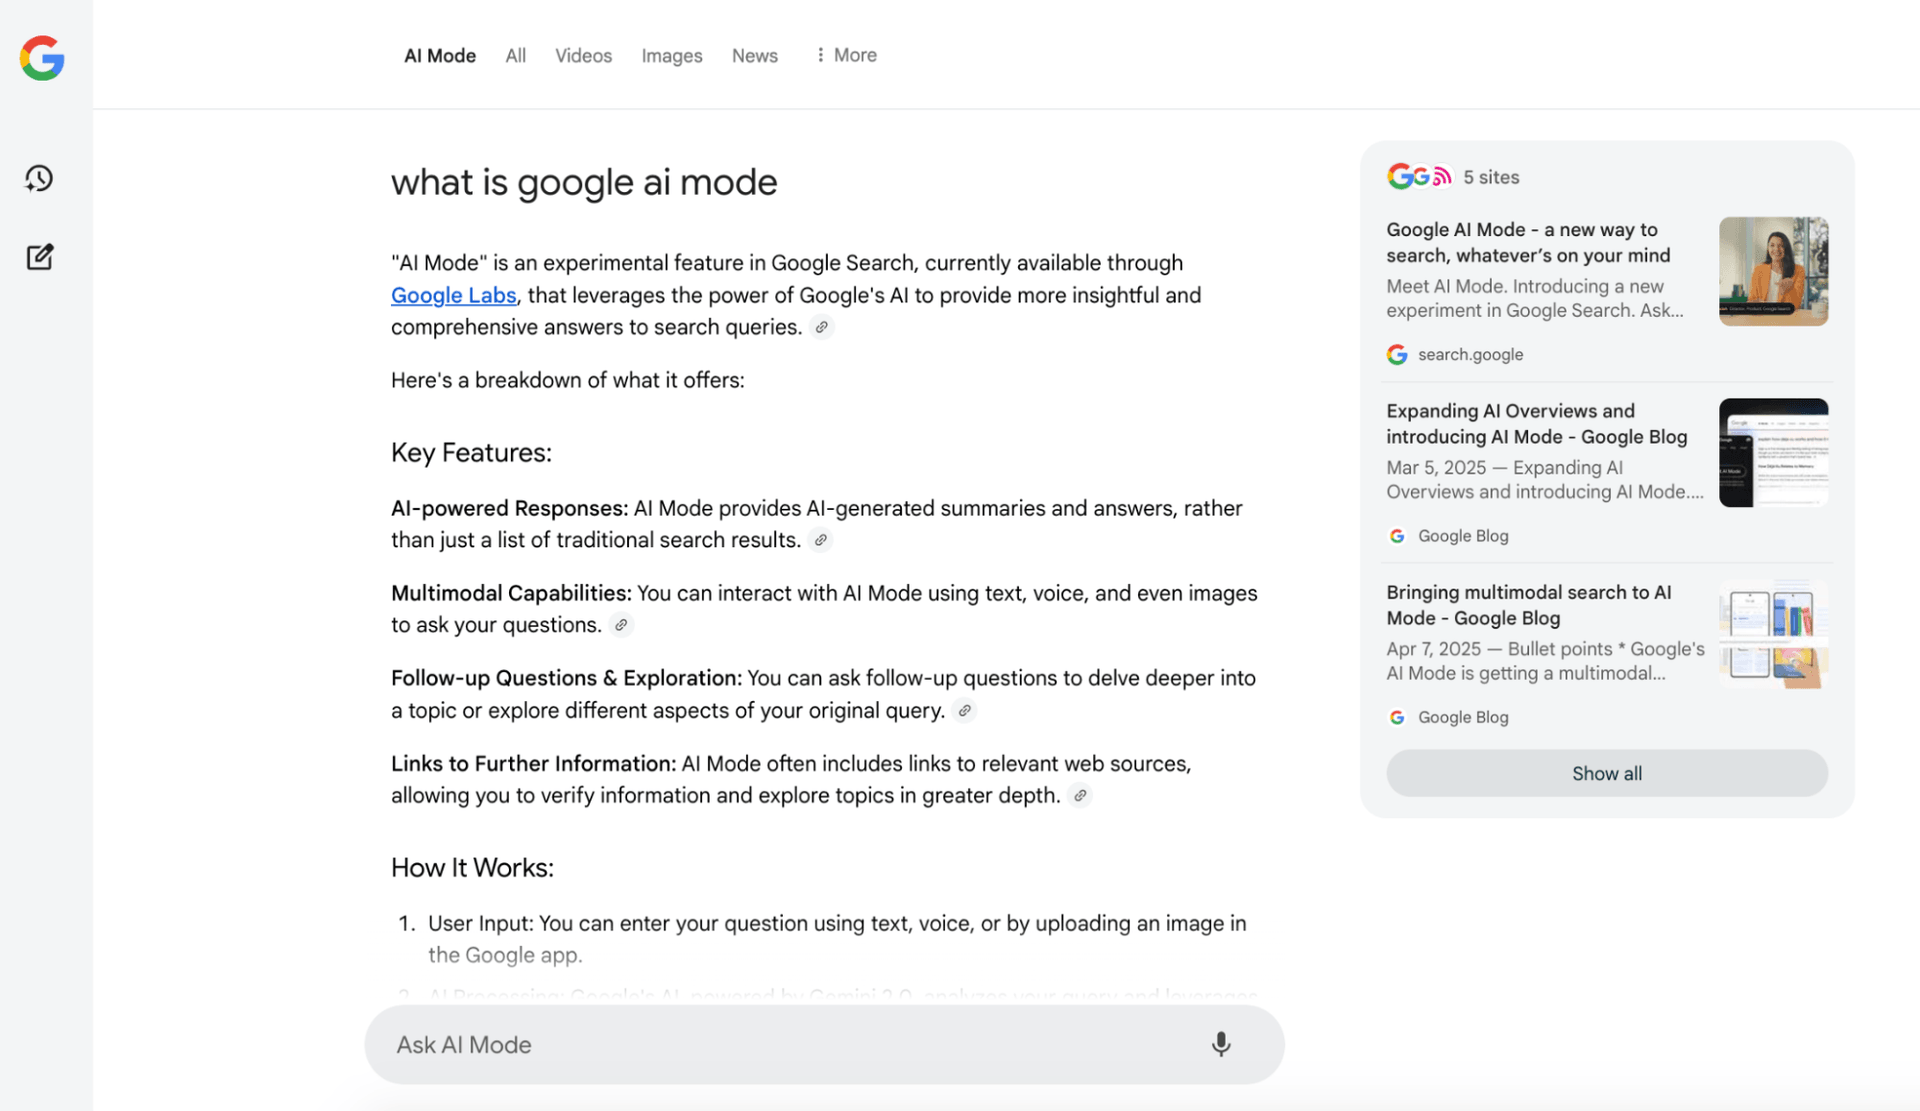The height and width of the screenshot is (1111, 1920).
Task: Activate the microphone for voice input
Action: 1220,1044
